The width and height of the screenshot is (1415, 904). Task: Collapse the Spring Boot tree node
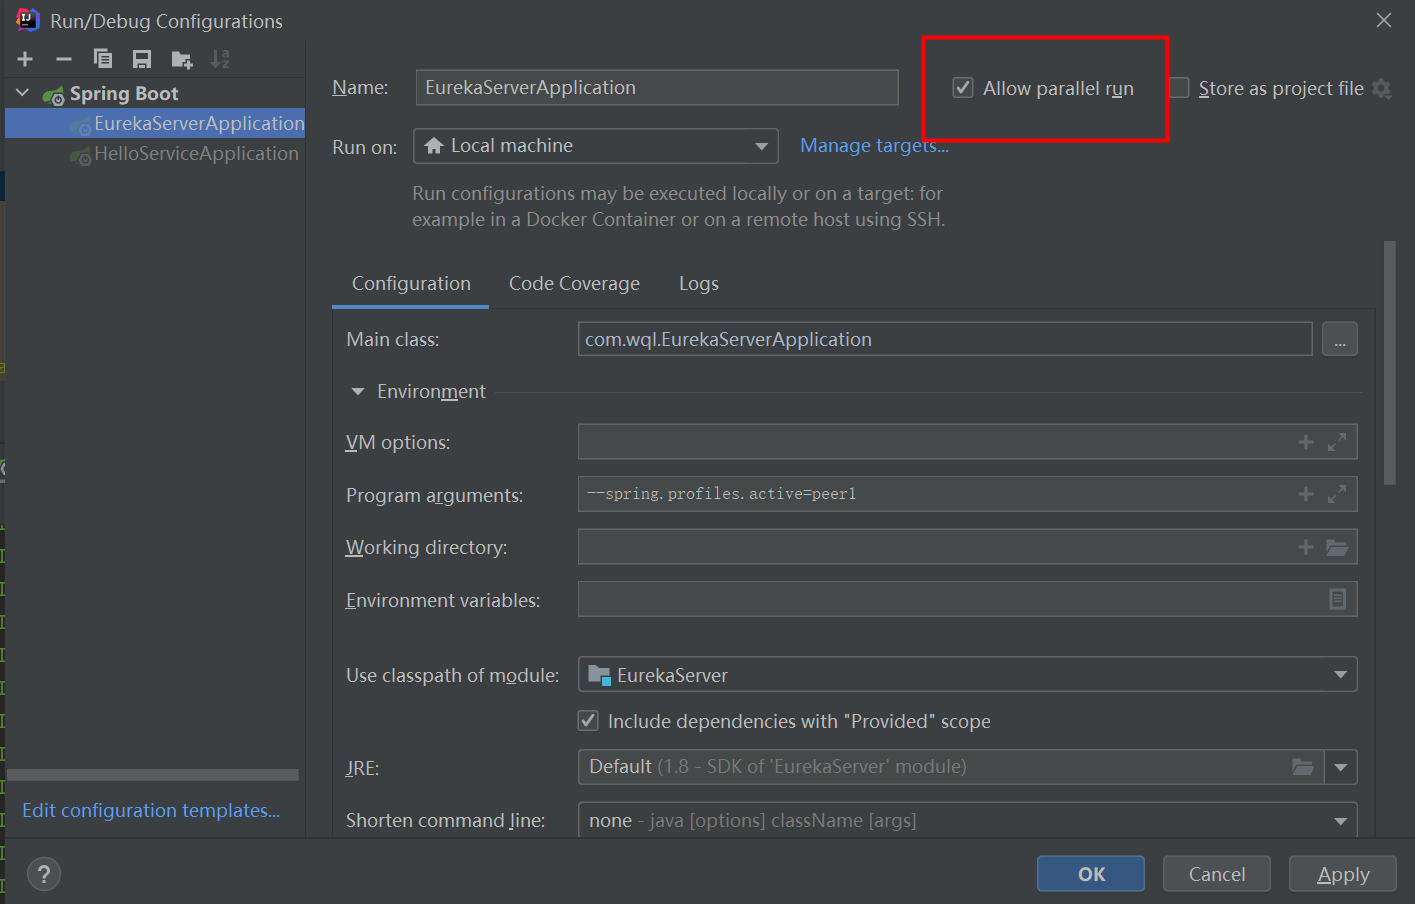click(x=23, y=93)
